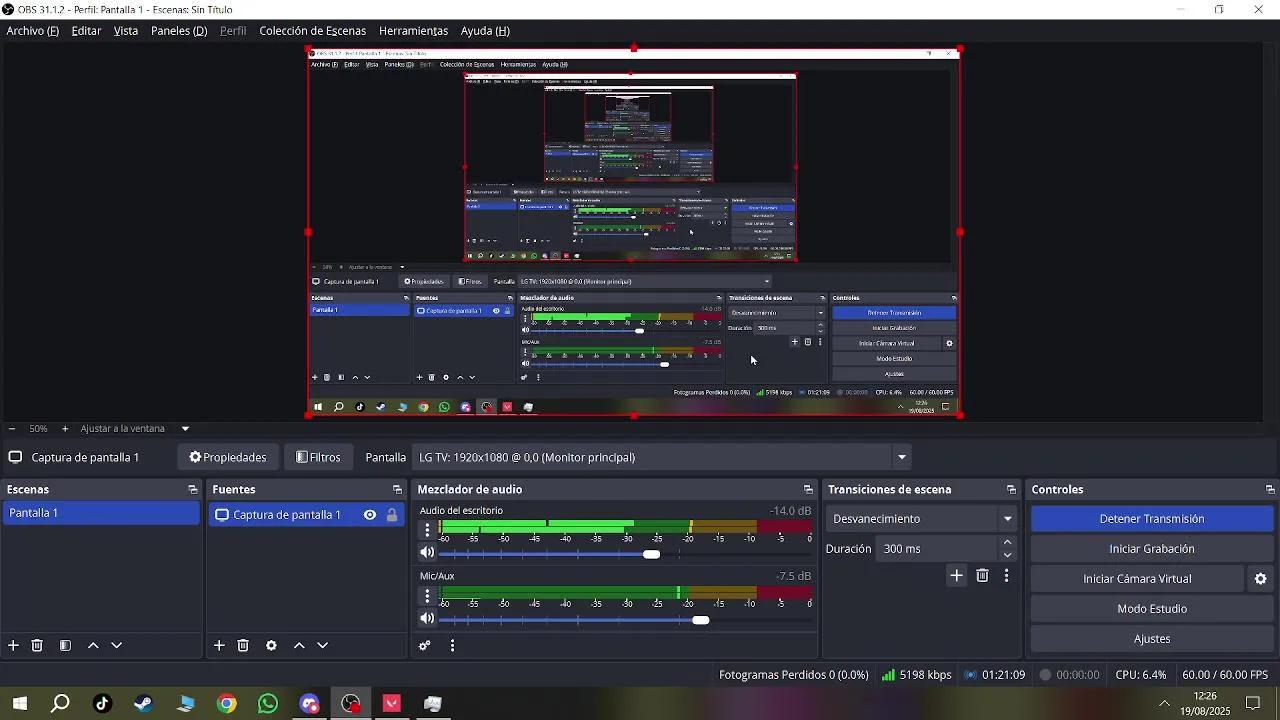Image resolution: width=1280 pixels, height=720 pixels.
Task: Open Colección de Escenas menu
Action: (313, 31)
